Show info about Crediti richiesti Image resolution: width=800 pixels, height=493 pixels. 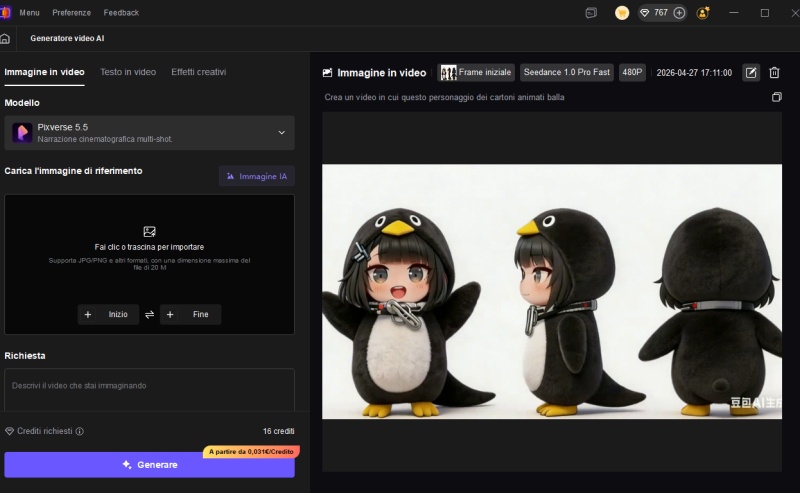tap(80, 431)
